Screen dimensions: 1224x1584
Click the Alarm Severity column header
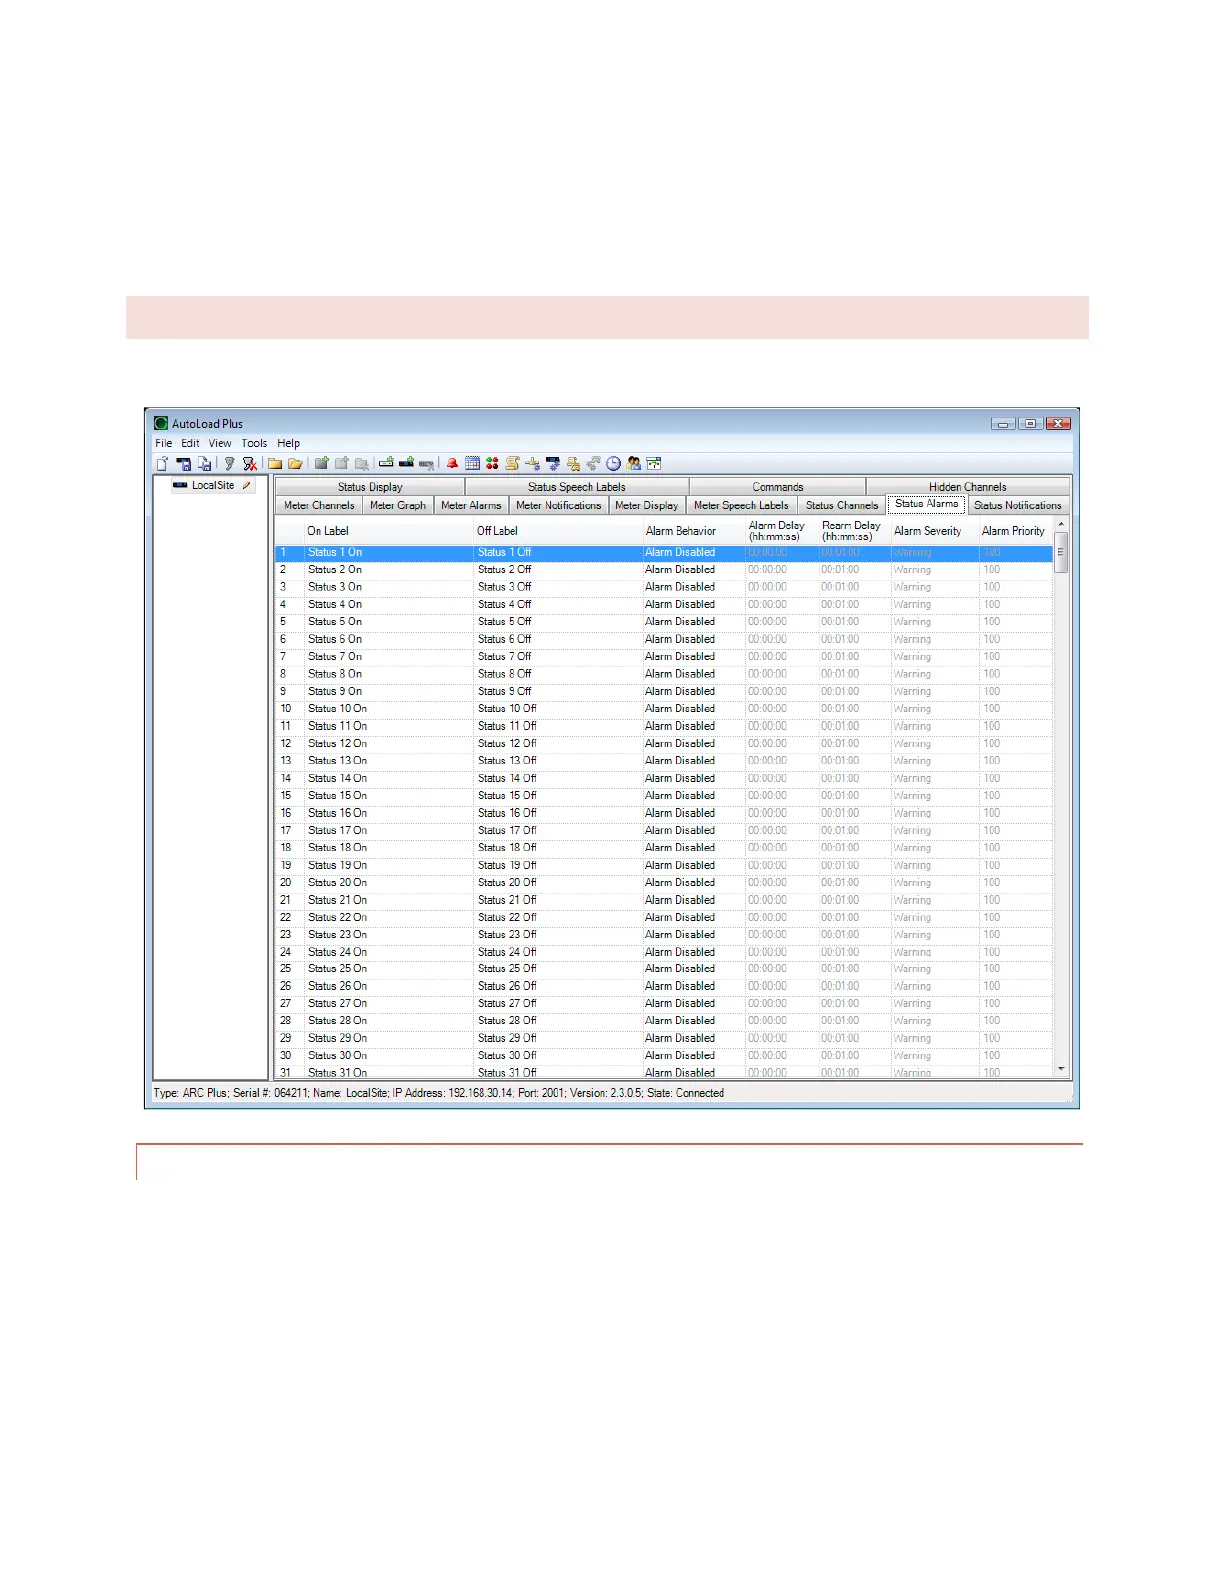pyautogui.click(x=935, y=531)
